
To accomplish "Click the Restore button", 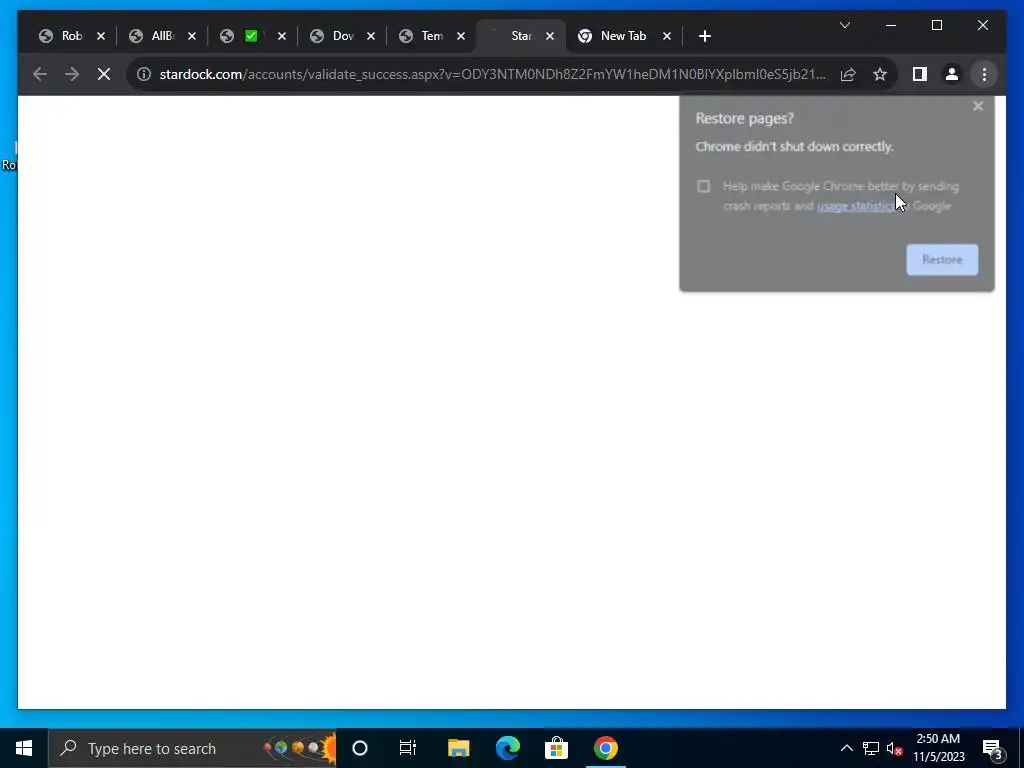I will coord(942,259).
